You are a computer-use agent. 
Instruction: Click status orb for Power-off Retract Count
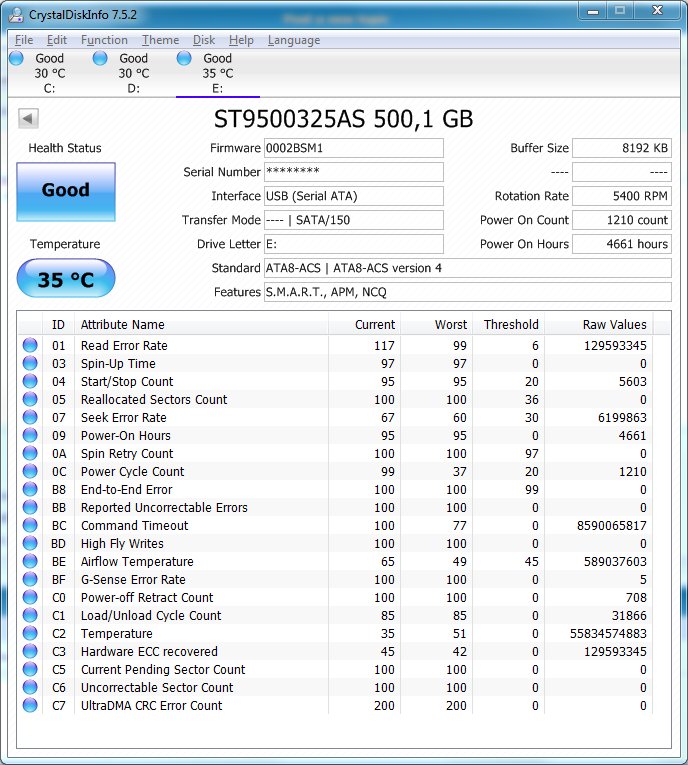[x=30, y=597]
